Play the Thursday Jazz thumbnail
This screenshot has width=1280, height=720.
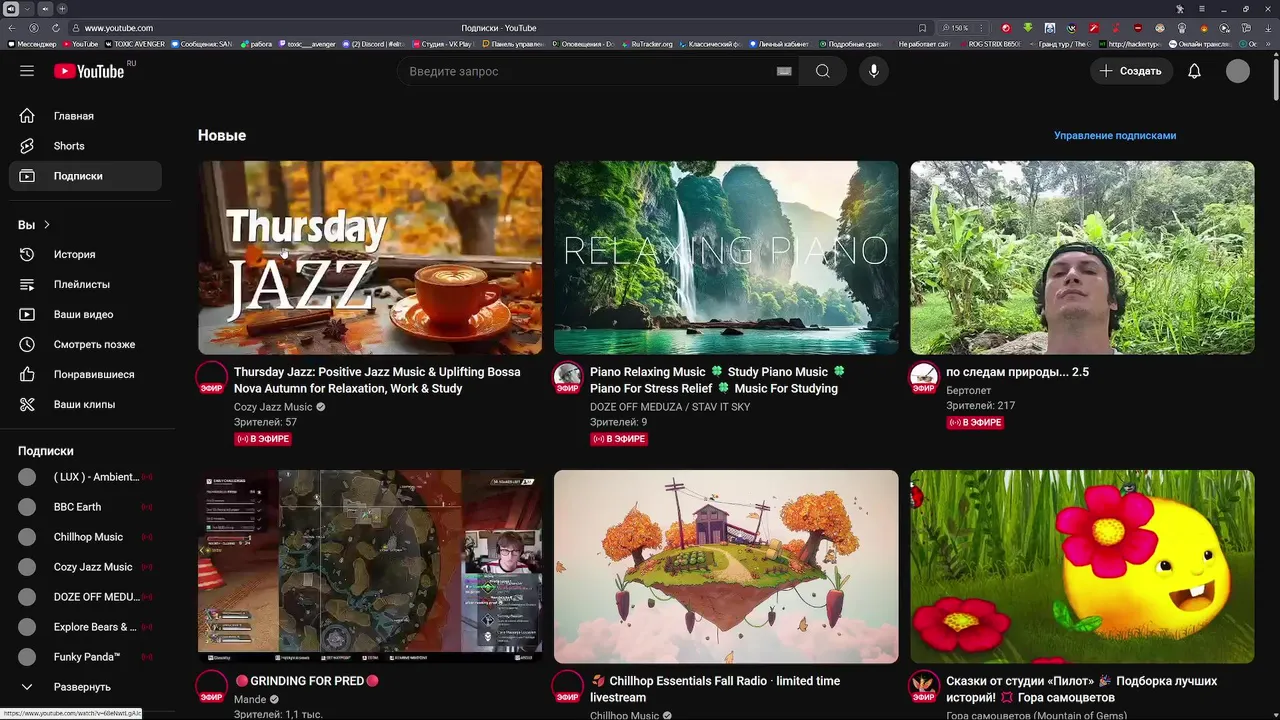[x=370, y=258]
